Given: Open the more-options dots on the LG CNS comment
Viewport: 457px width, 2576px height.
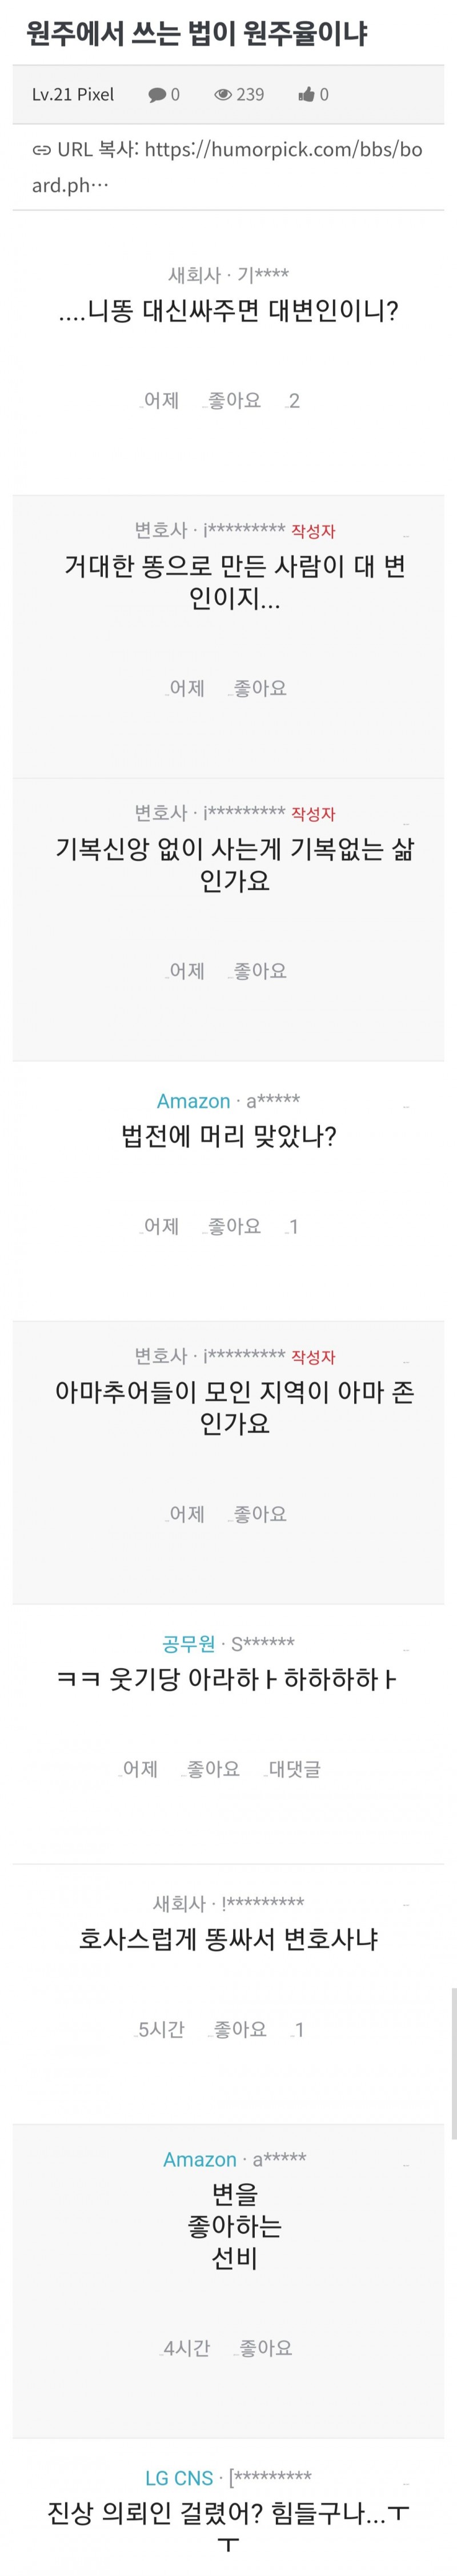Looking at the screenshot, I should [x=406, y=2483].
